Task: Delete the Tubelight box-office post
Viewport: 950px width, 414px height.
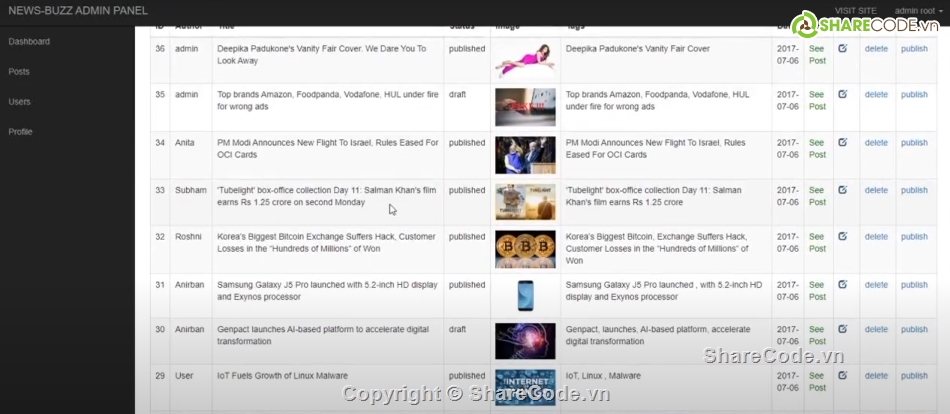Action: point(876,190)
